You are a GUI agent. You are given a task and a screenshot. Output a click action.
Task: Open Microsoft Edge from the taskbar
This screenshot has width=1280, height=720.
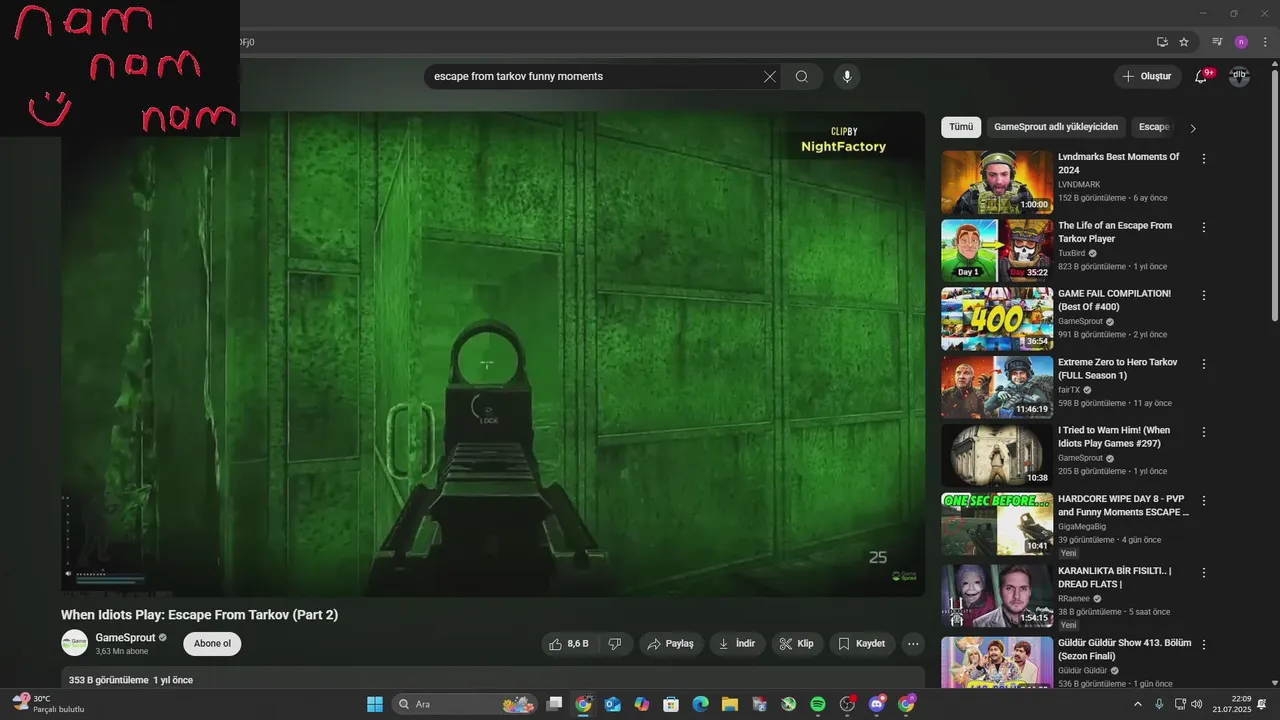click(x=700, y=704)
